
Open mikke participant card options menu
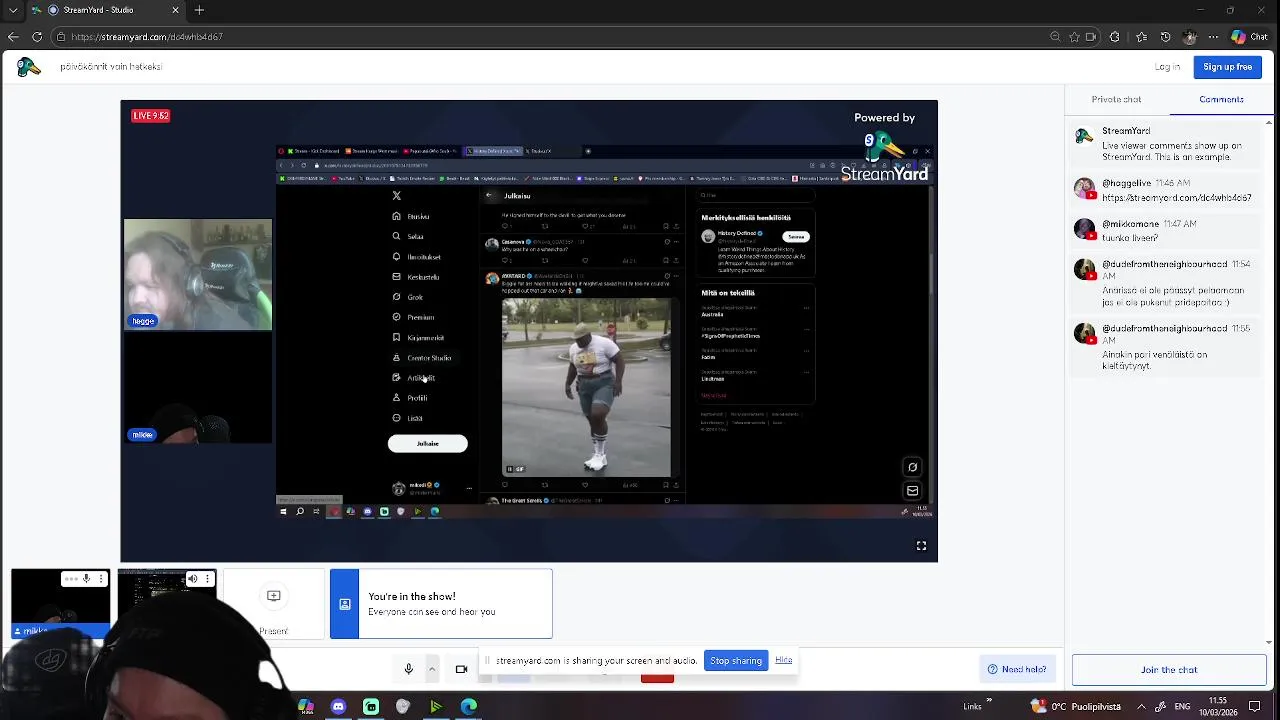(100, 578)
